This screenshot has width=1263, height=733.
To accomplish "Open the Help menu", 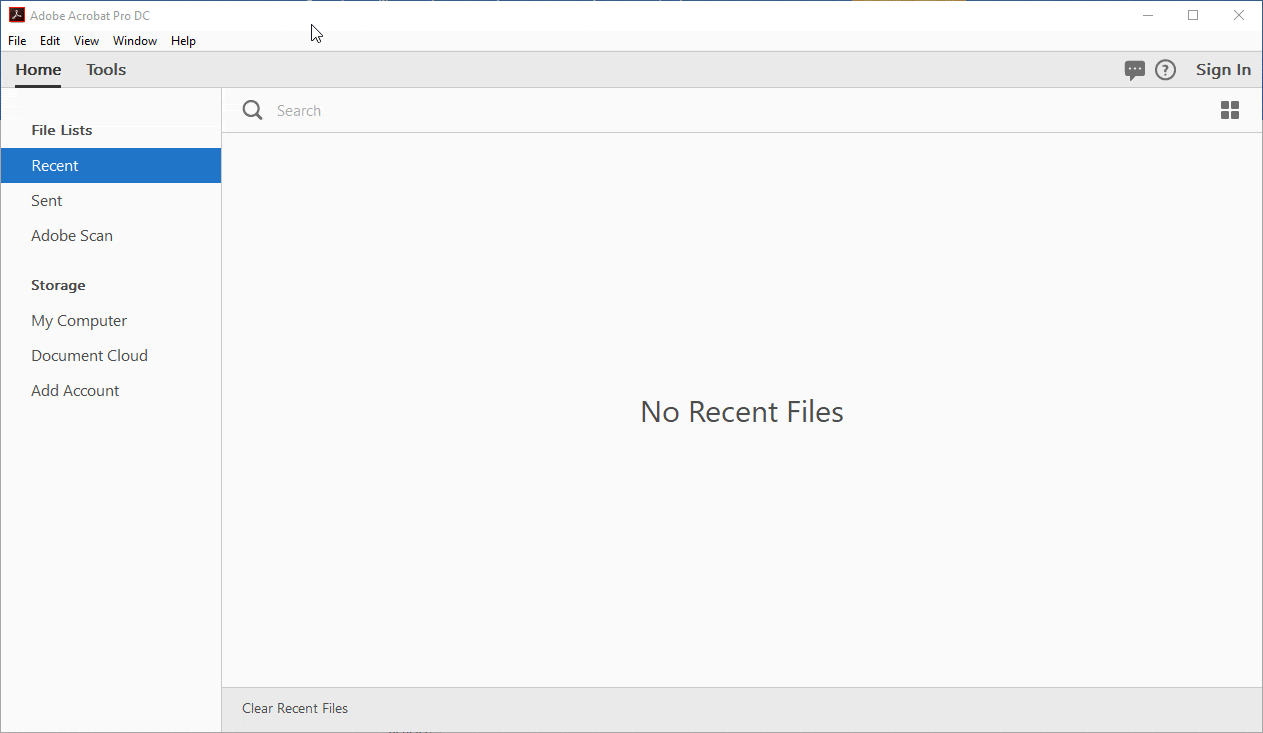I will click(x=183, y=41).
